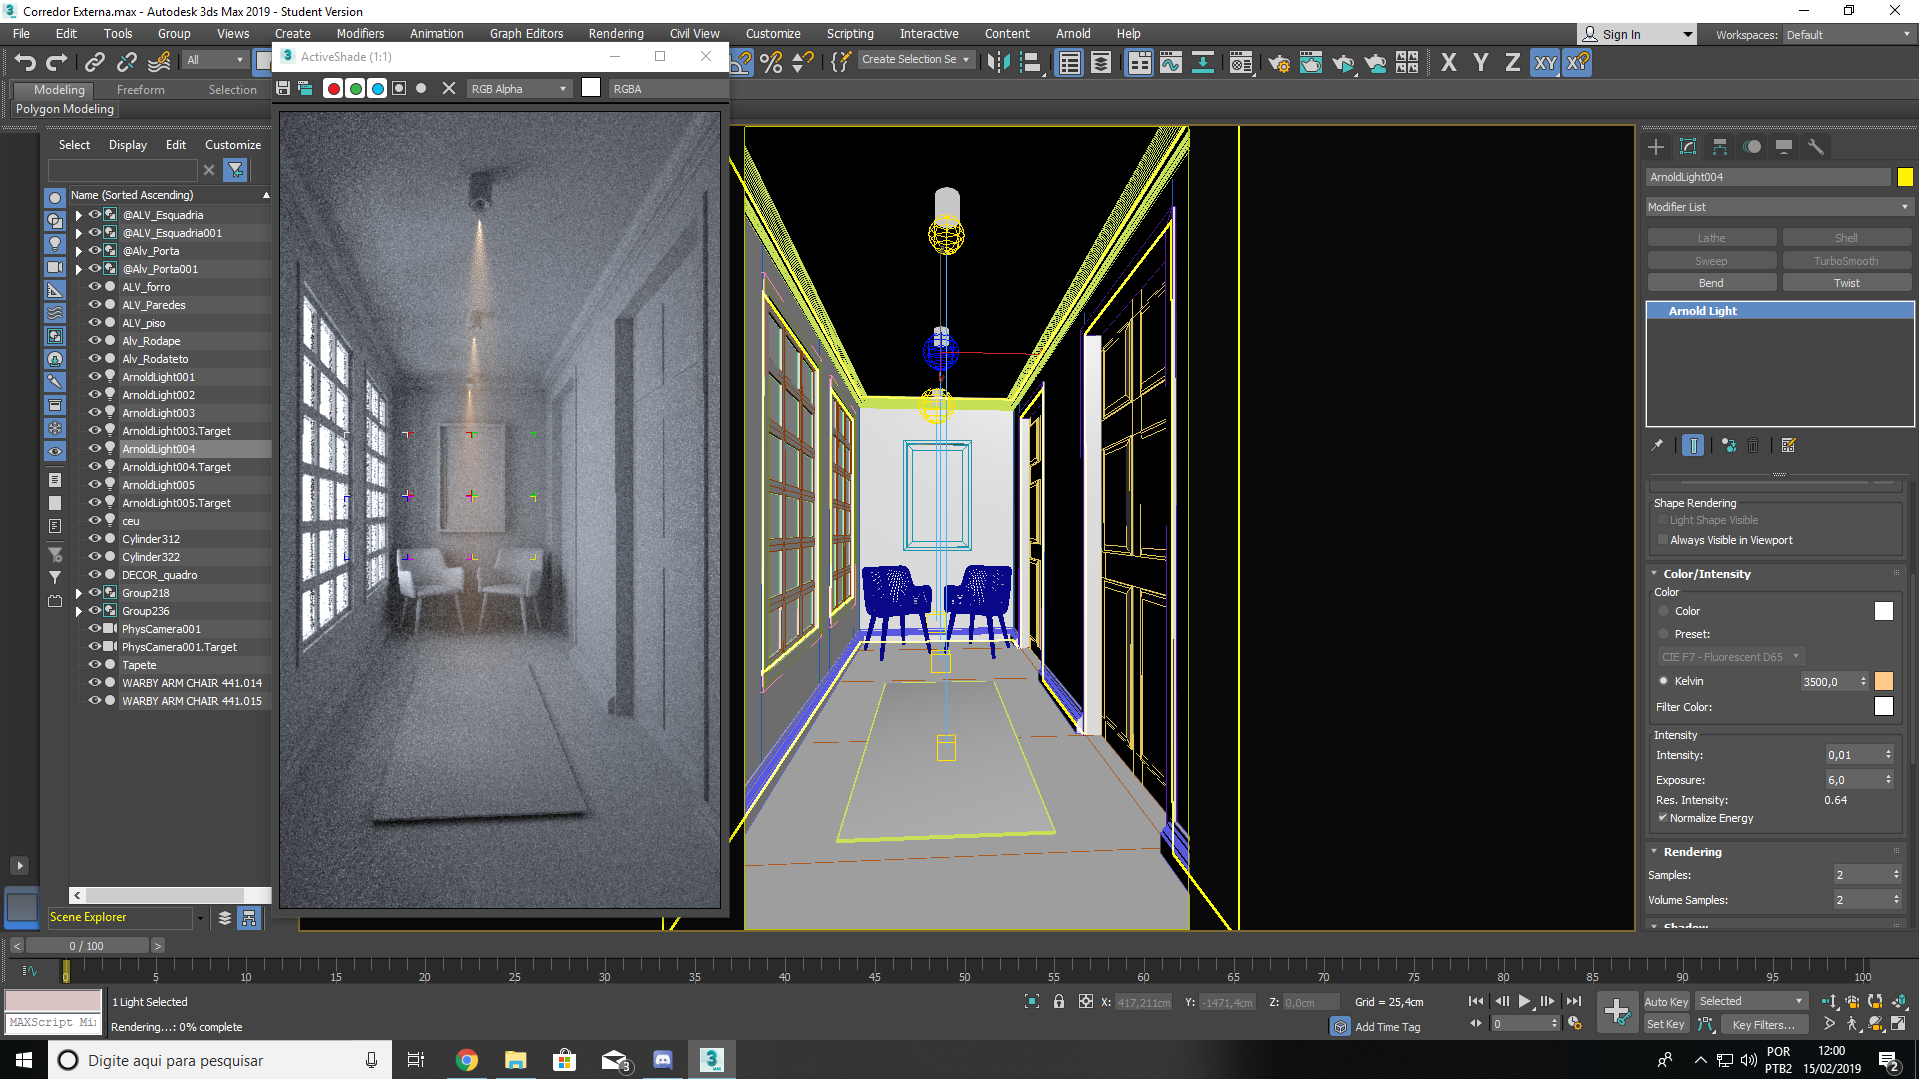
Task: Open the Curve Editor toolbar icon
Action: tap(1170, 63)
